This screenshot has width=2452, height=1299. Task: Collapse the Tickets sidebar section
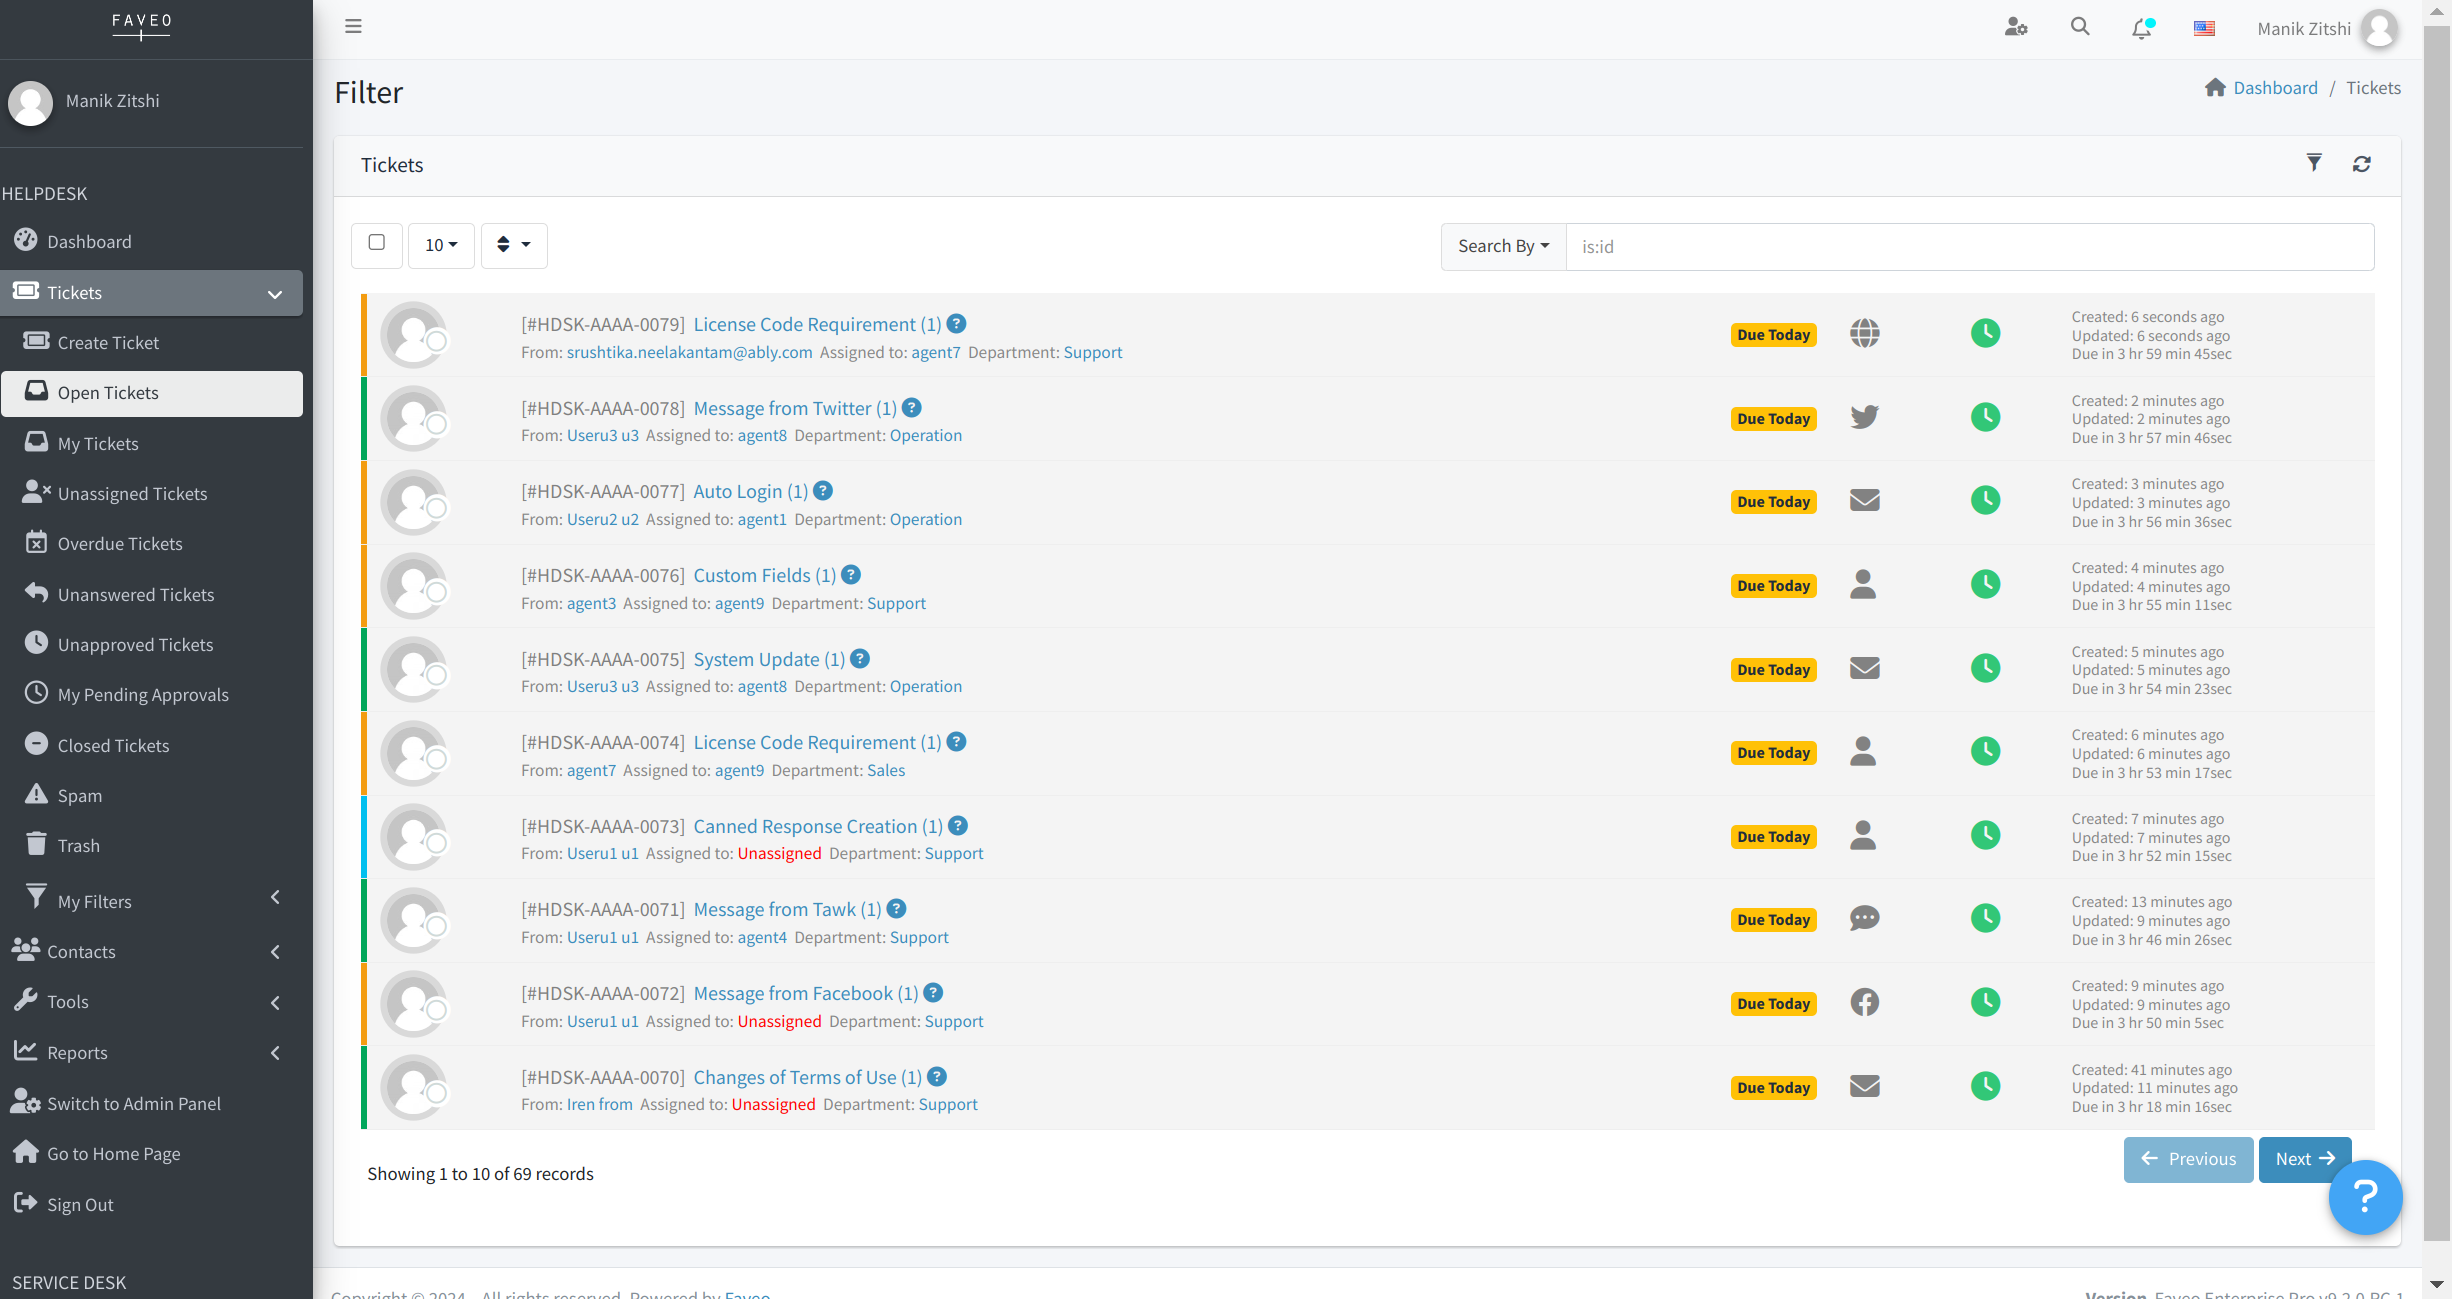point(274,293)
